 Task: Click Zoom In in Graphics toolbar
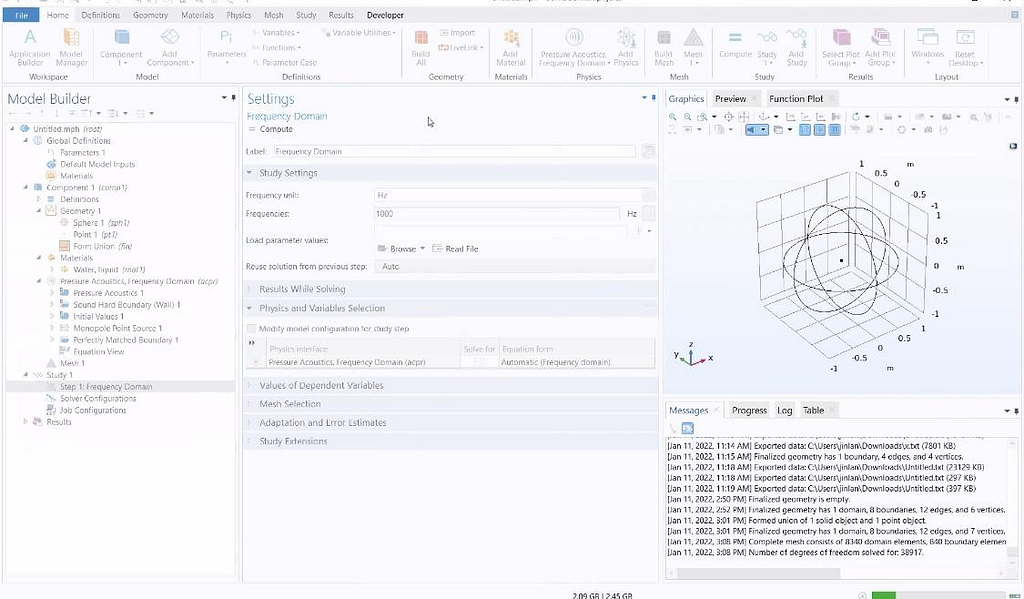coord(673,117)
